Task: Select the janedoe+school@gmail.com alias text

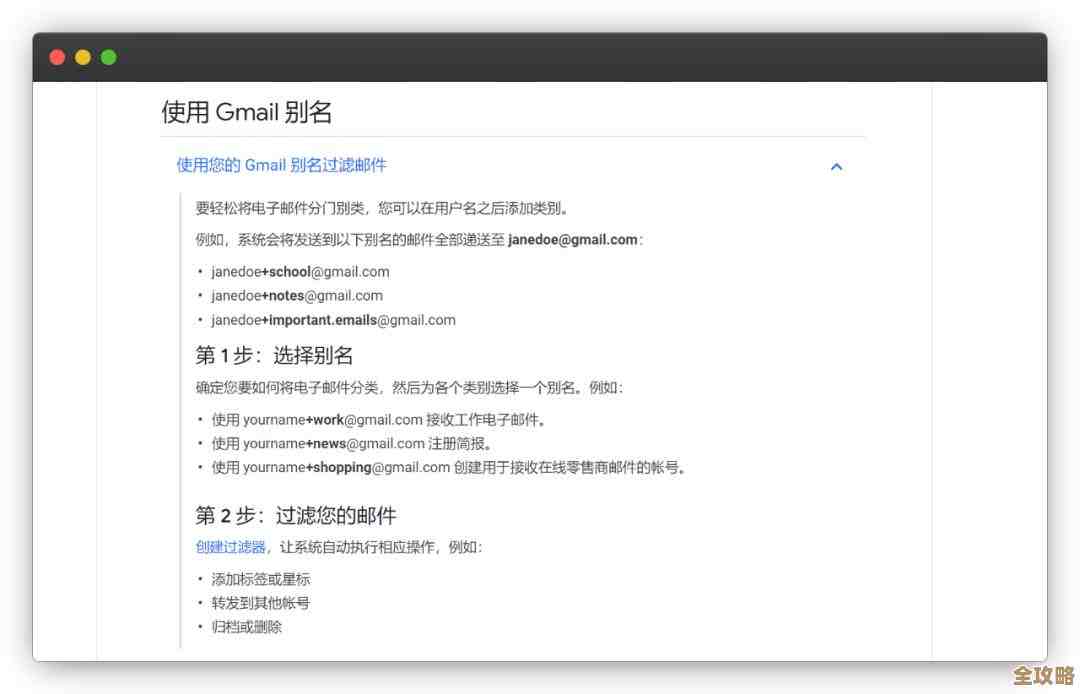Action: 300,271
